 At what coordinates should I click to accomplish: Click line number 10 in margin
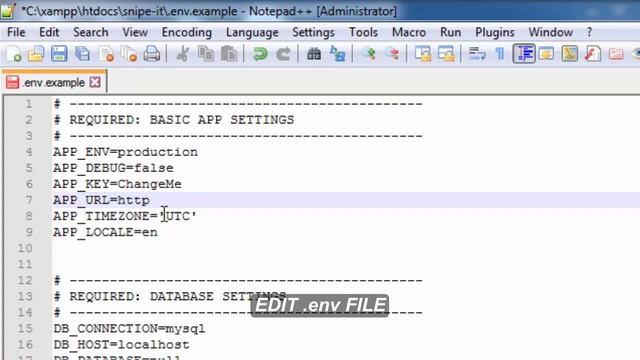[25, 248]
